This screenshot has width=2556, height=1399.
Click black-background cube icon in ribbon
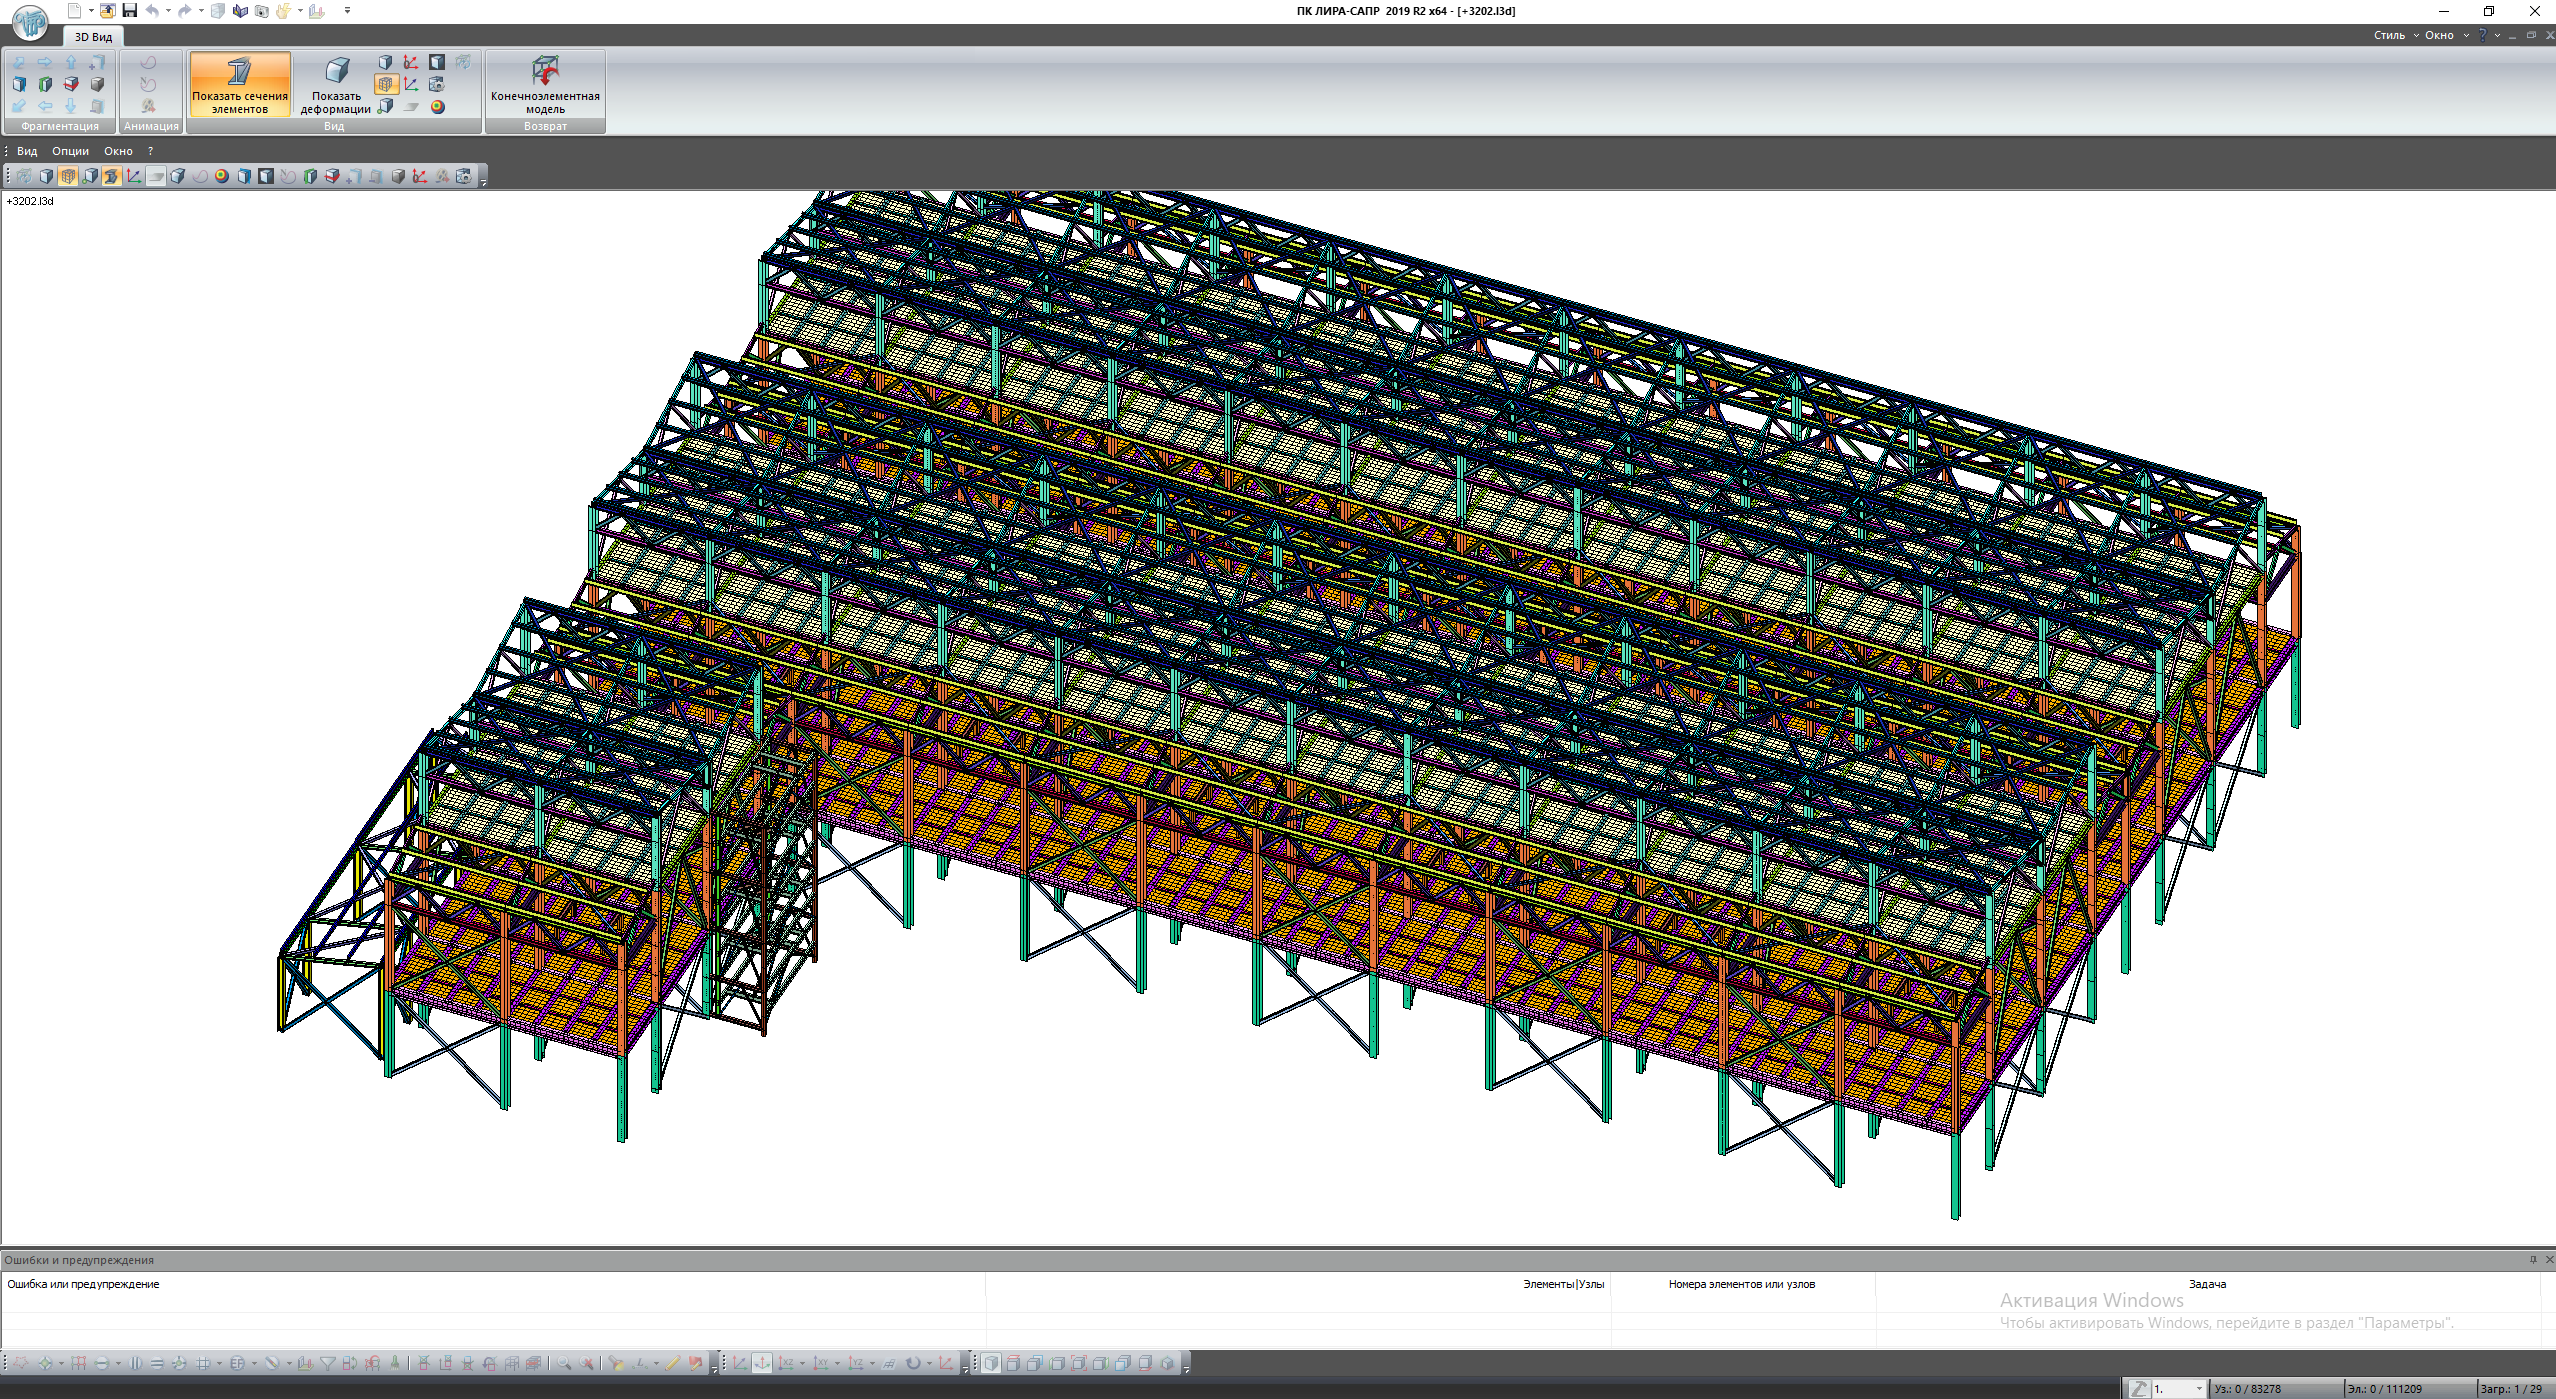click(x=437, y=62)
